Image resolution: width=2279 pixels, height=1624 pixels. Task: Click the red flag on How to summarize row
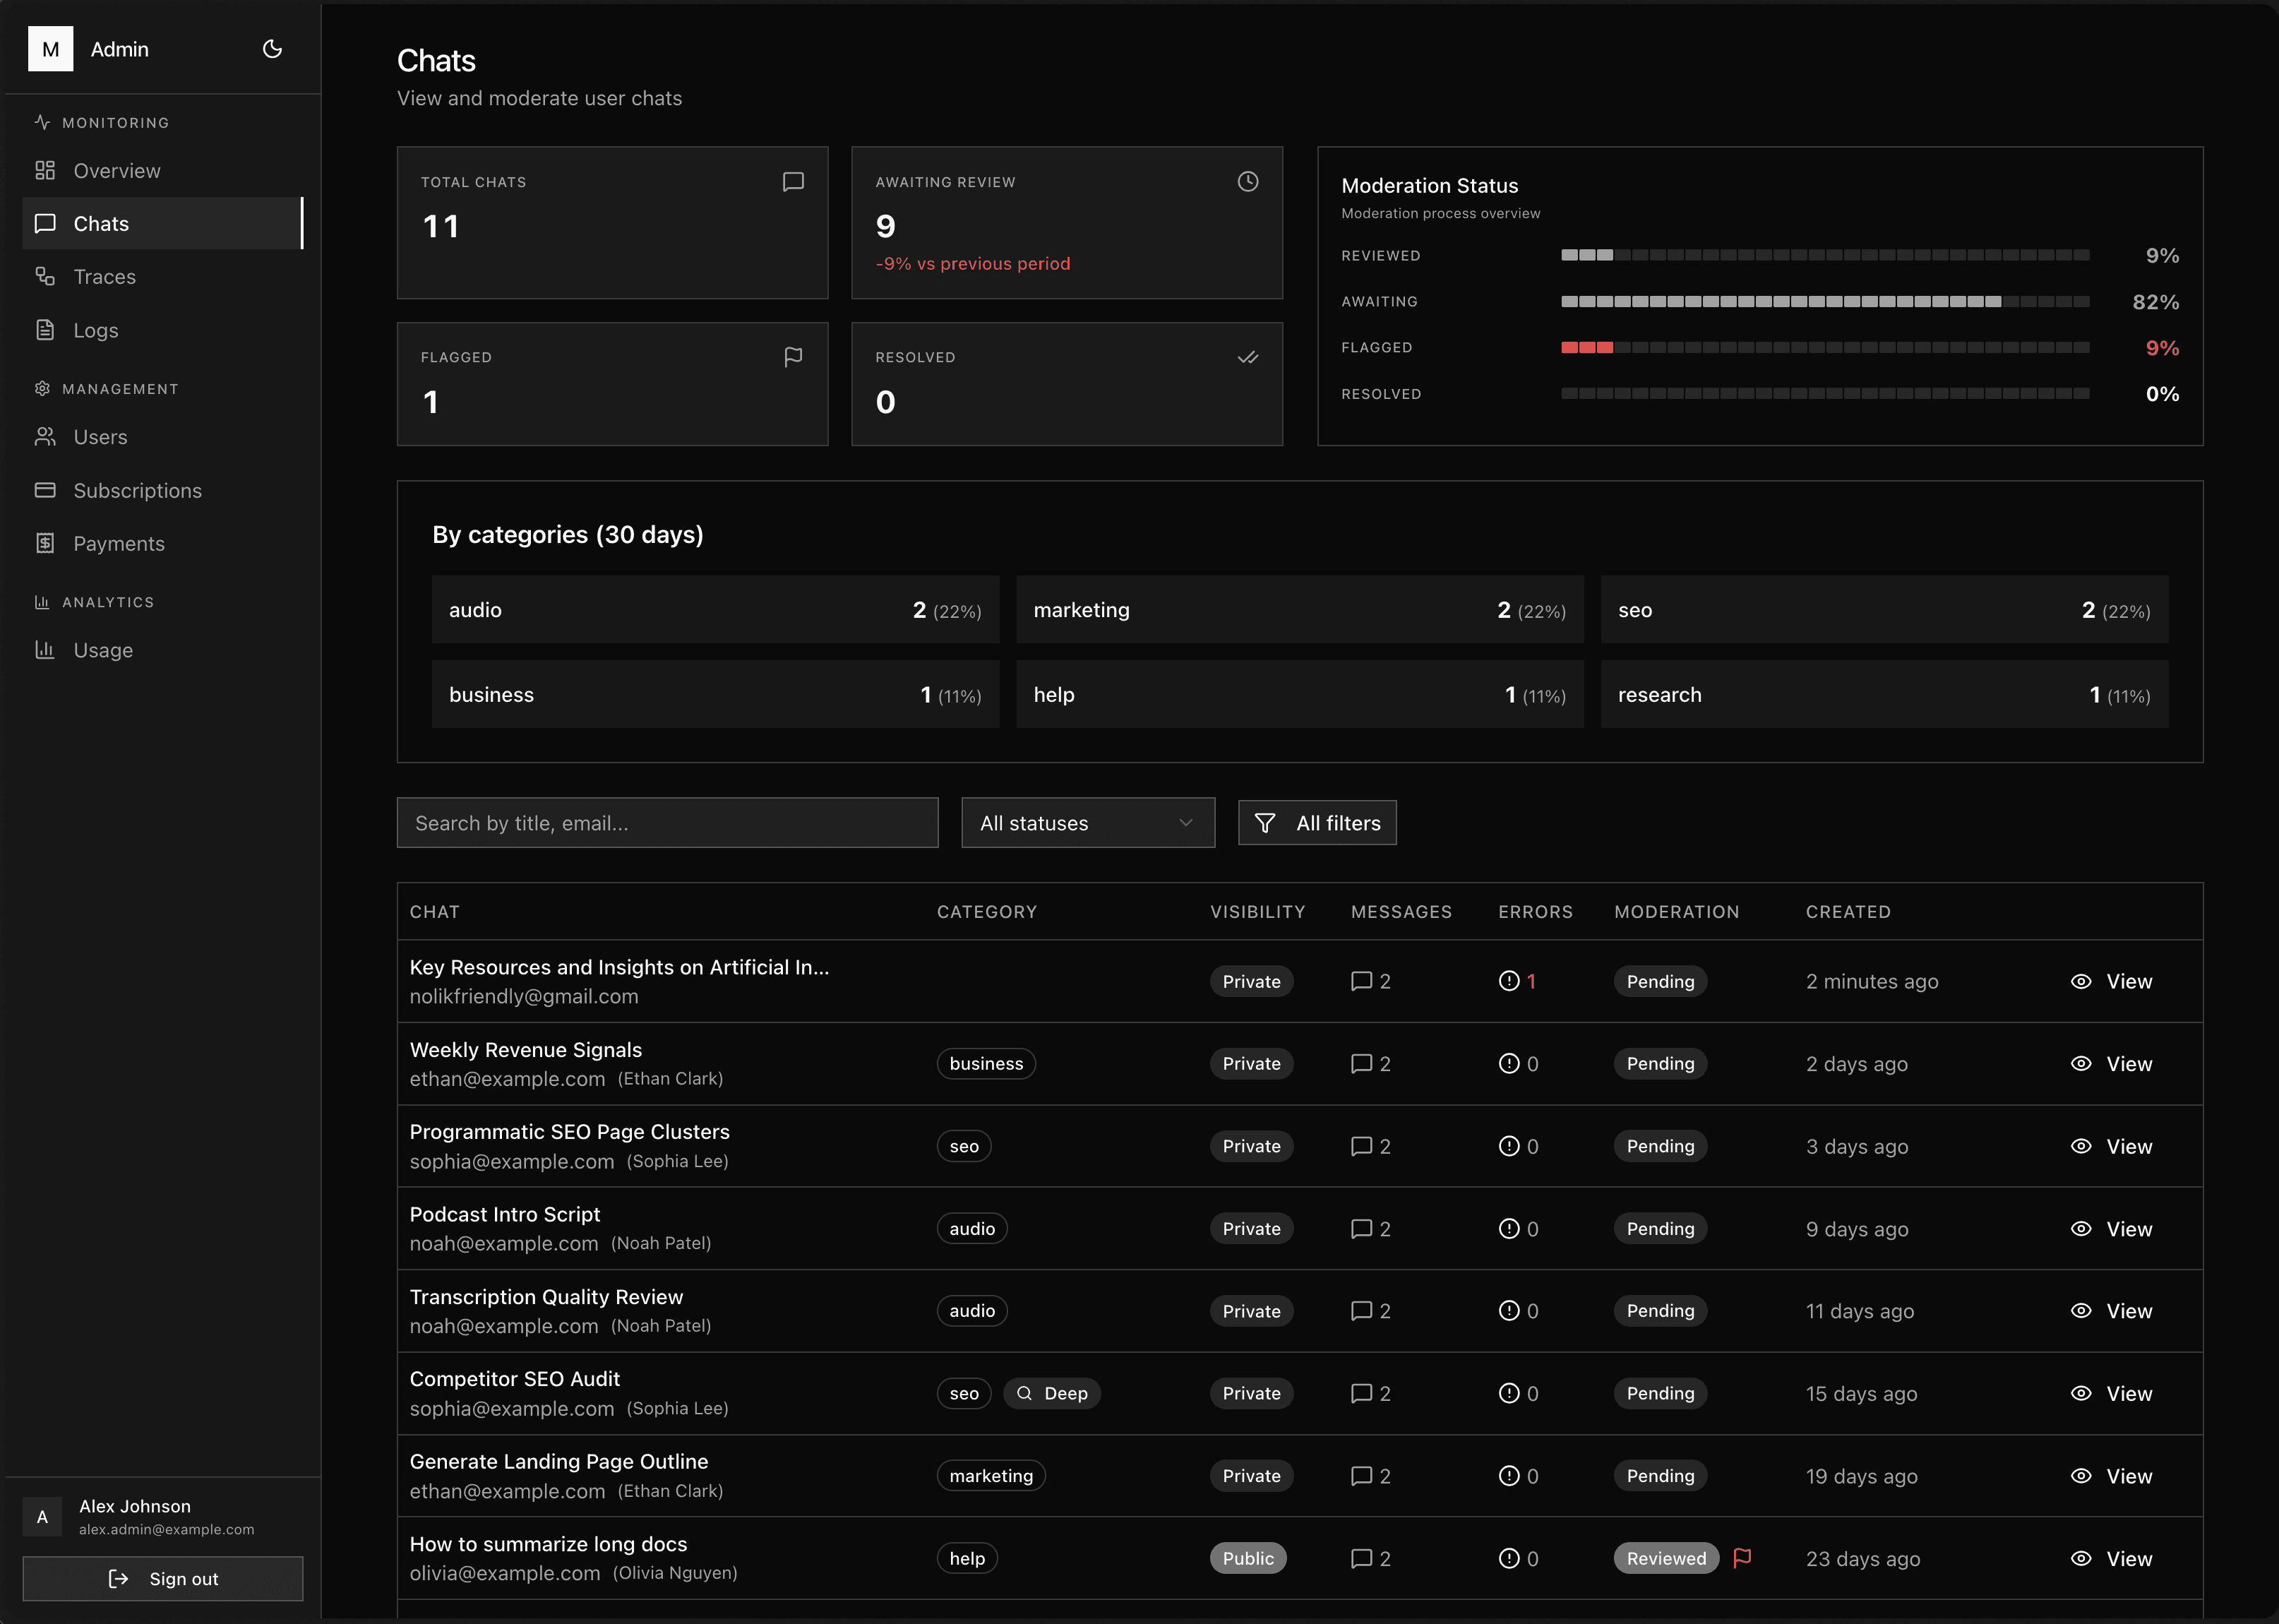point(1742,1557)
